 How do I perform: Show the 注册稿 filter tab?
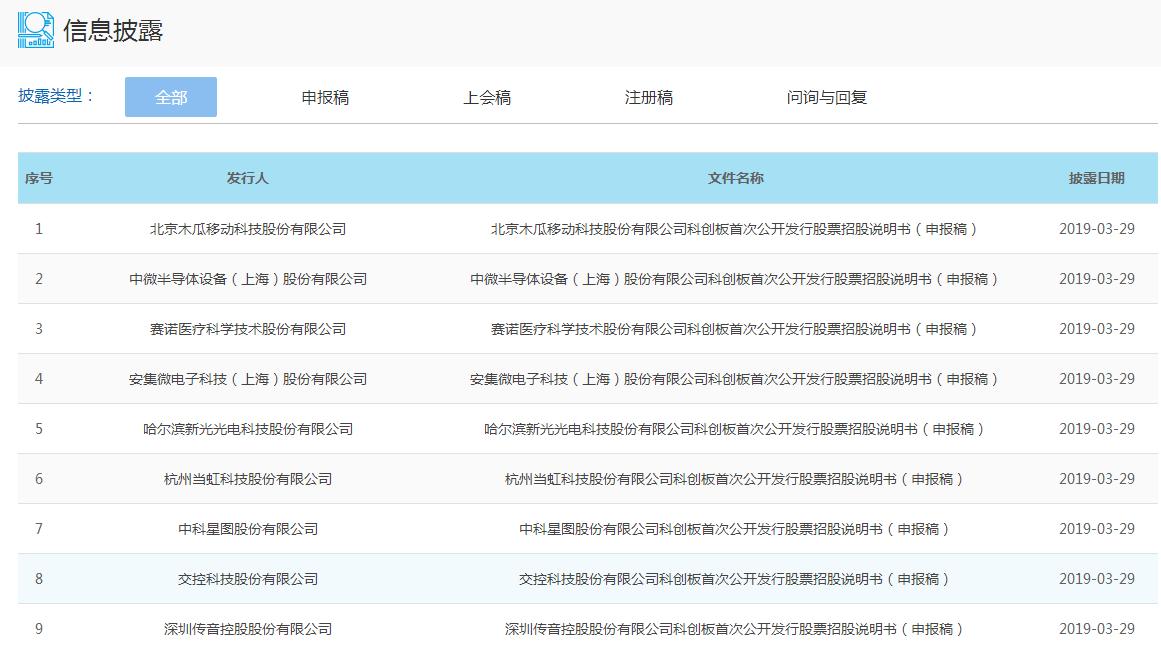649,97
